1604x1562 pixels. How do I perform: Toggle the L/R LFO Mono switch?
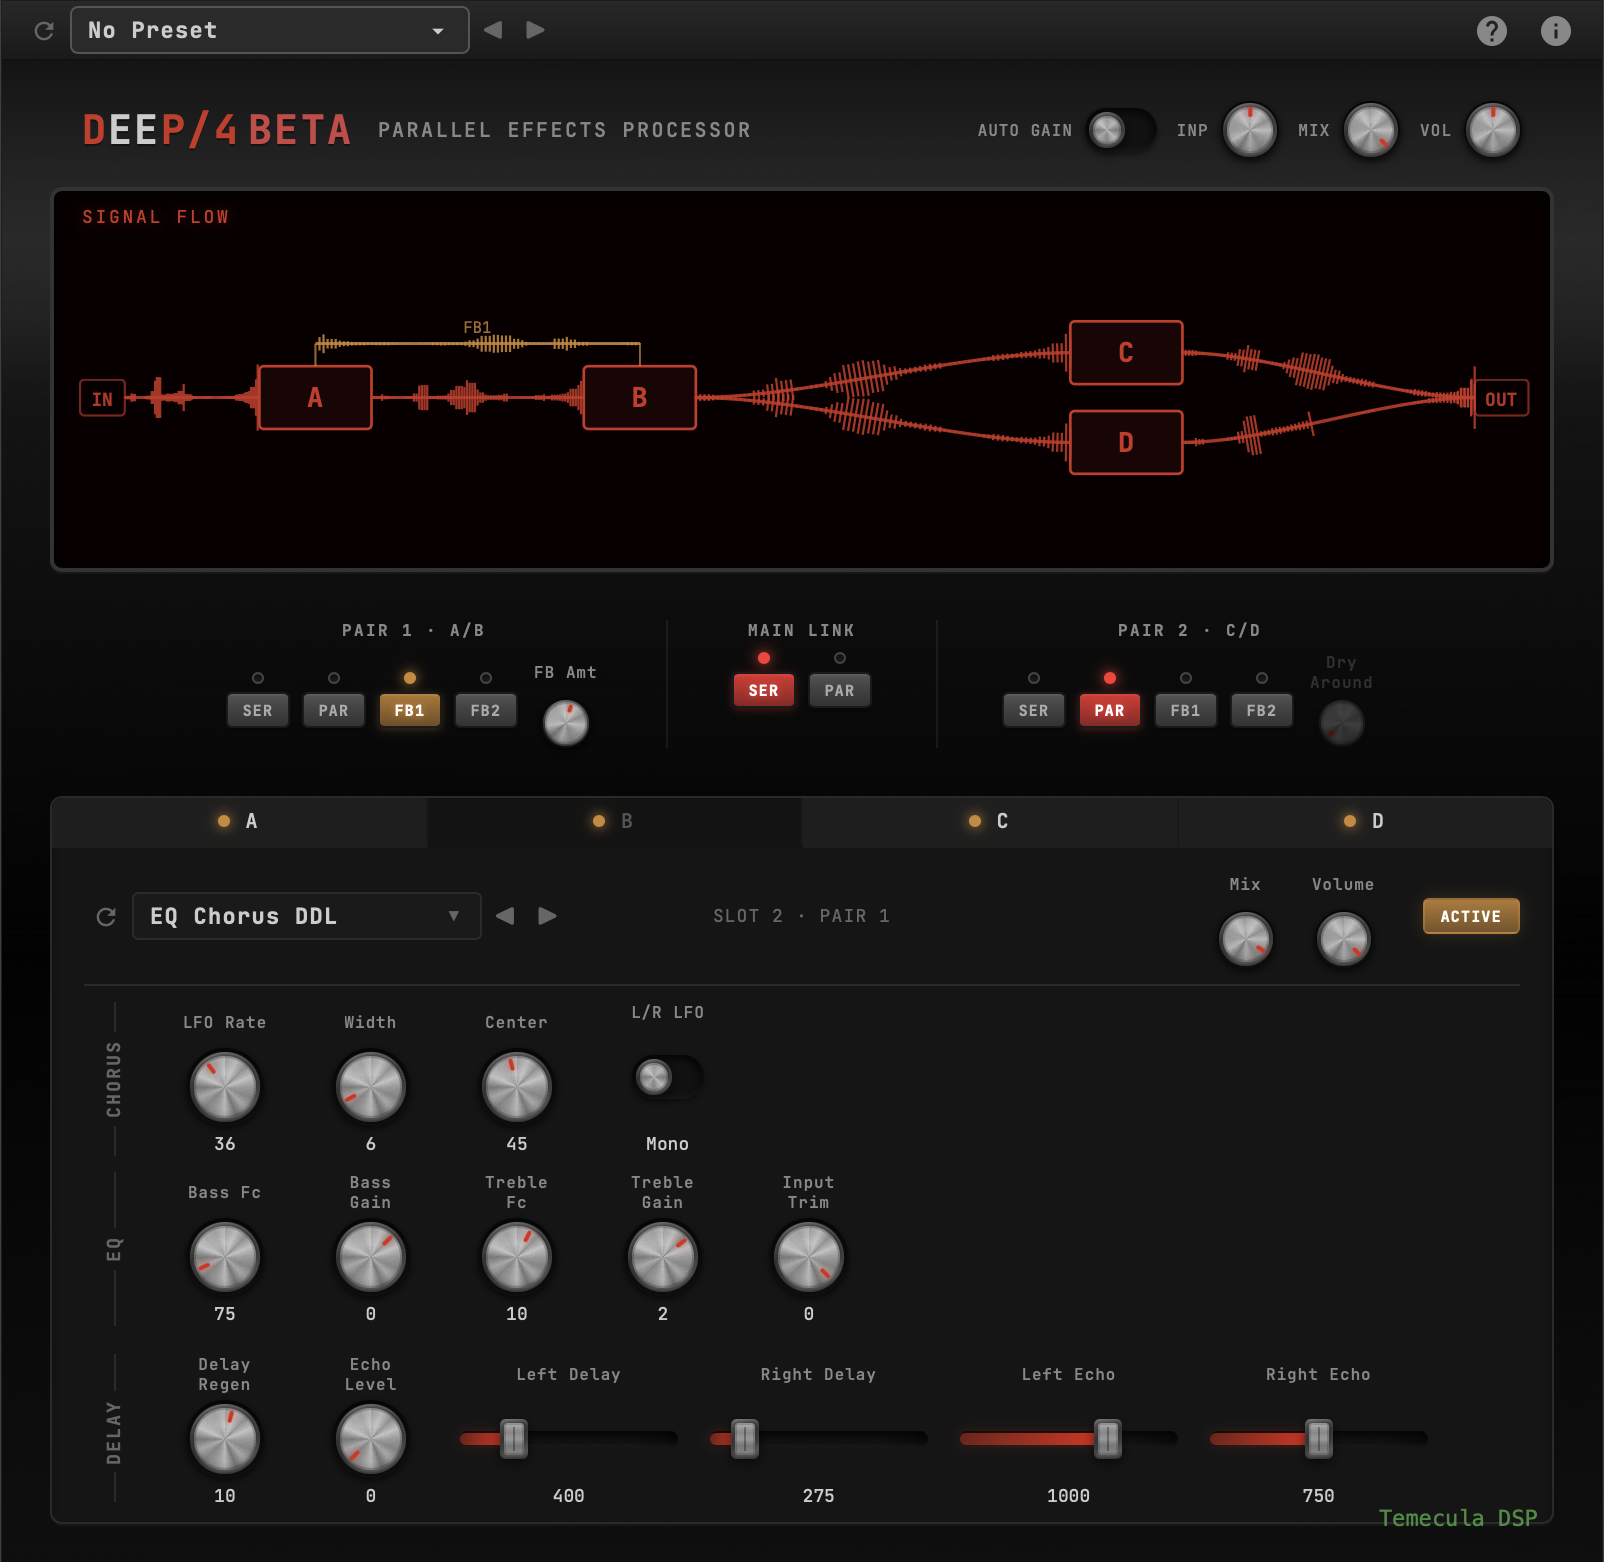tap(667, 1078)
